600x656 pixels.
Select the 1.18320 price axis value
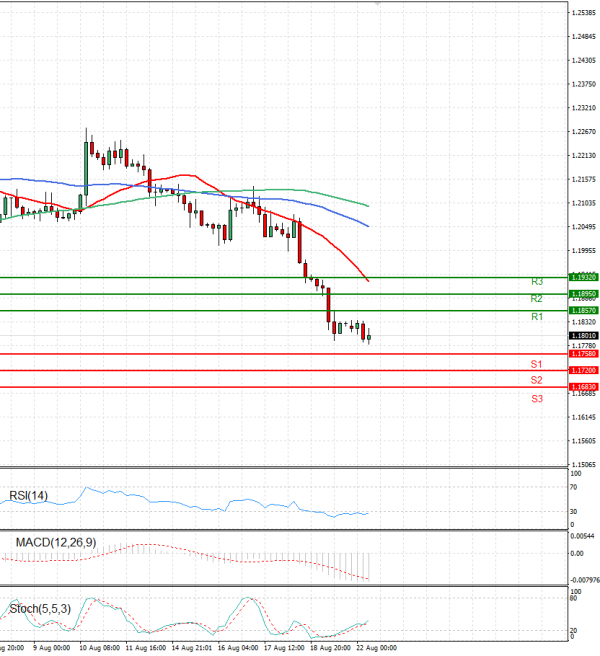point(584,322)
